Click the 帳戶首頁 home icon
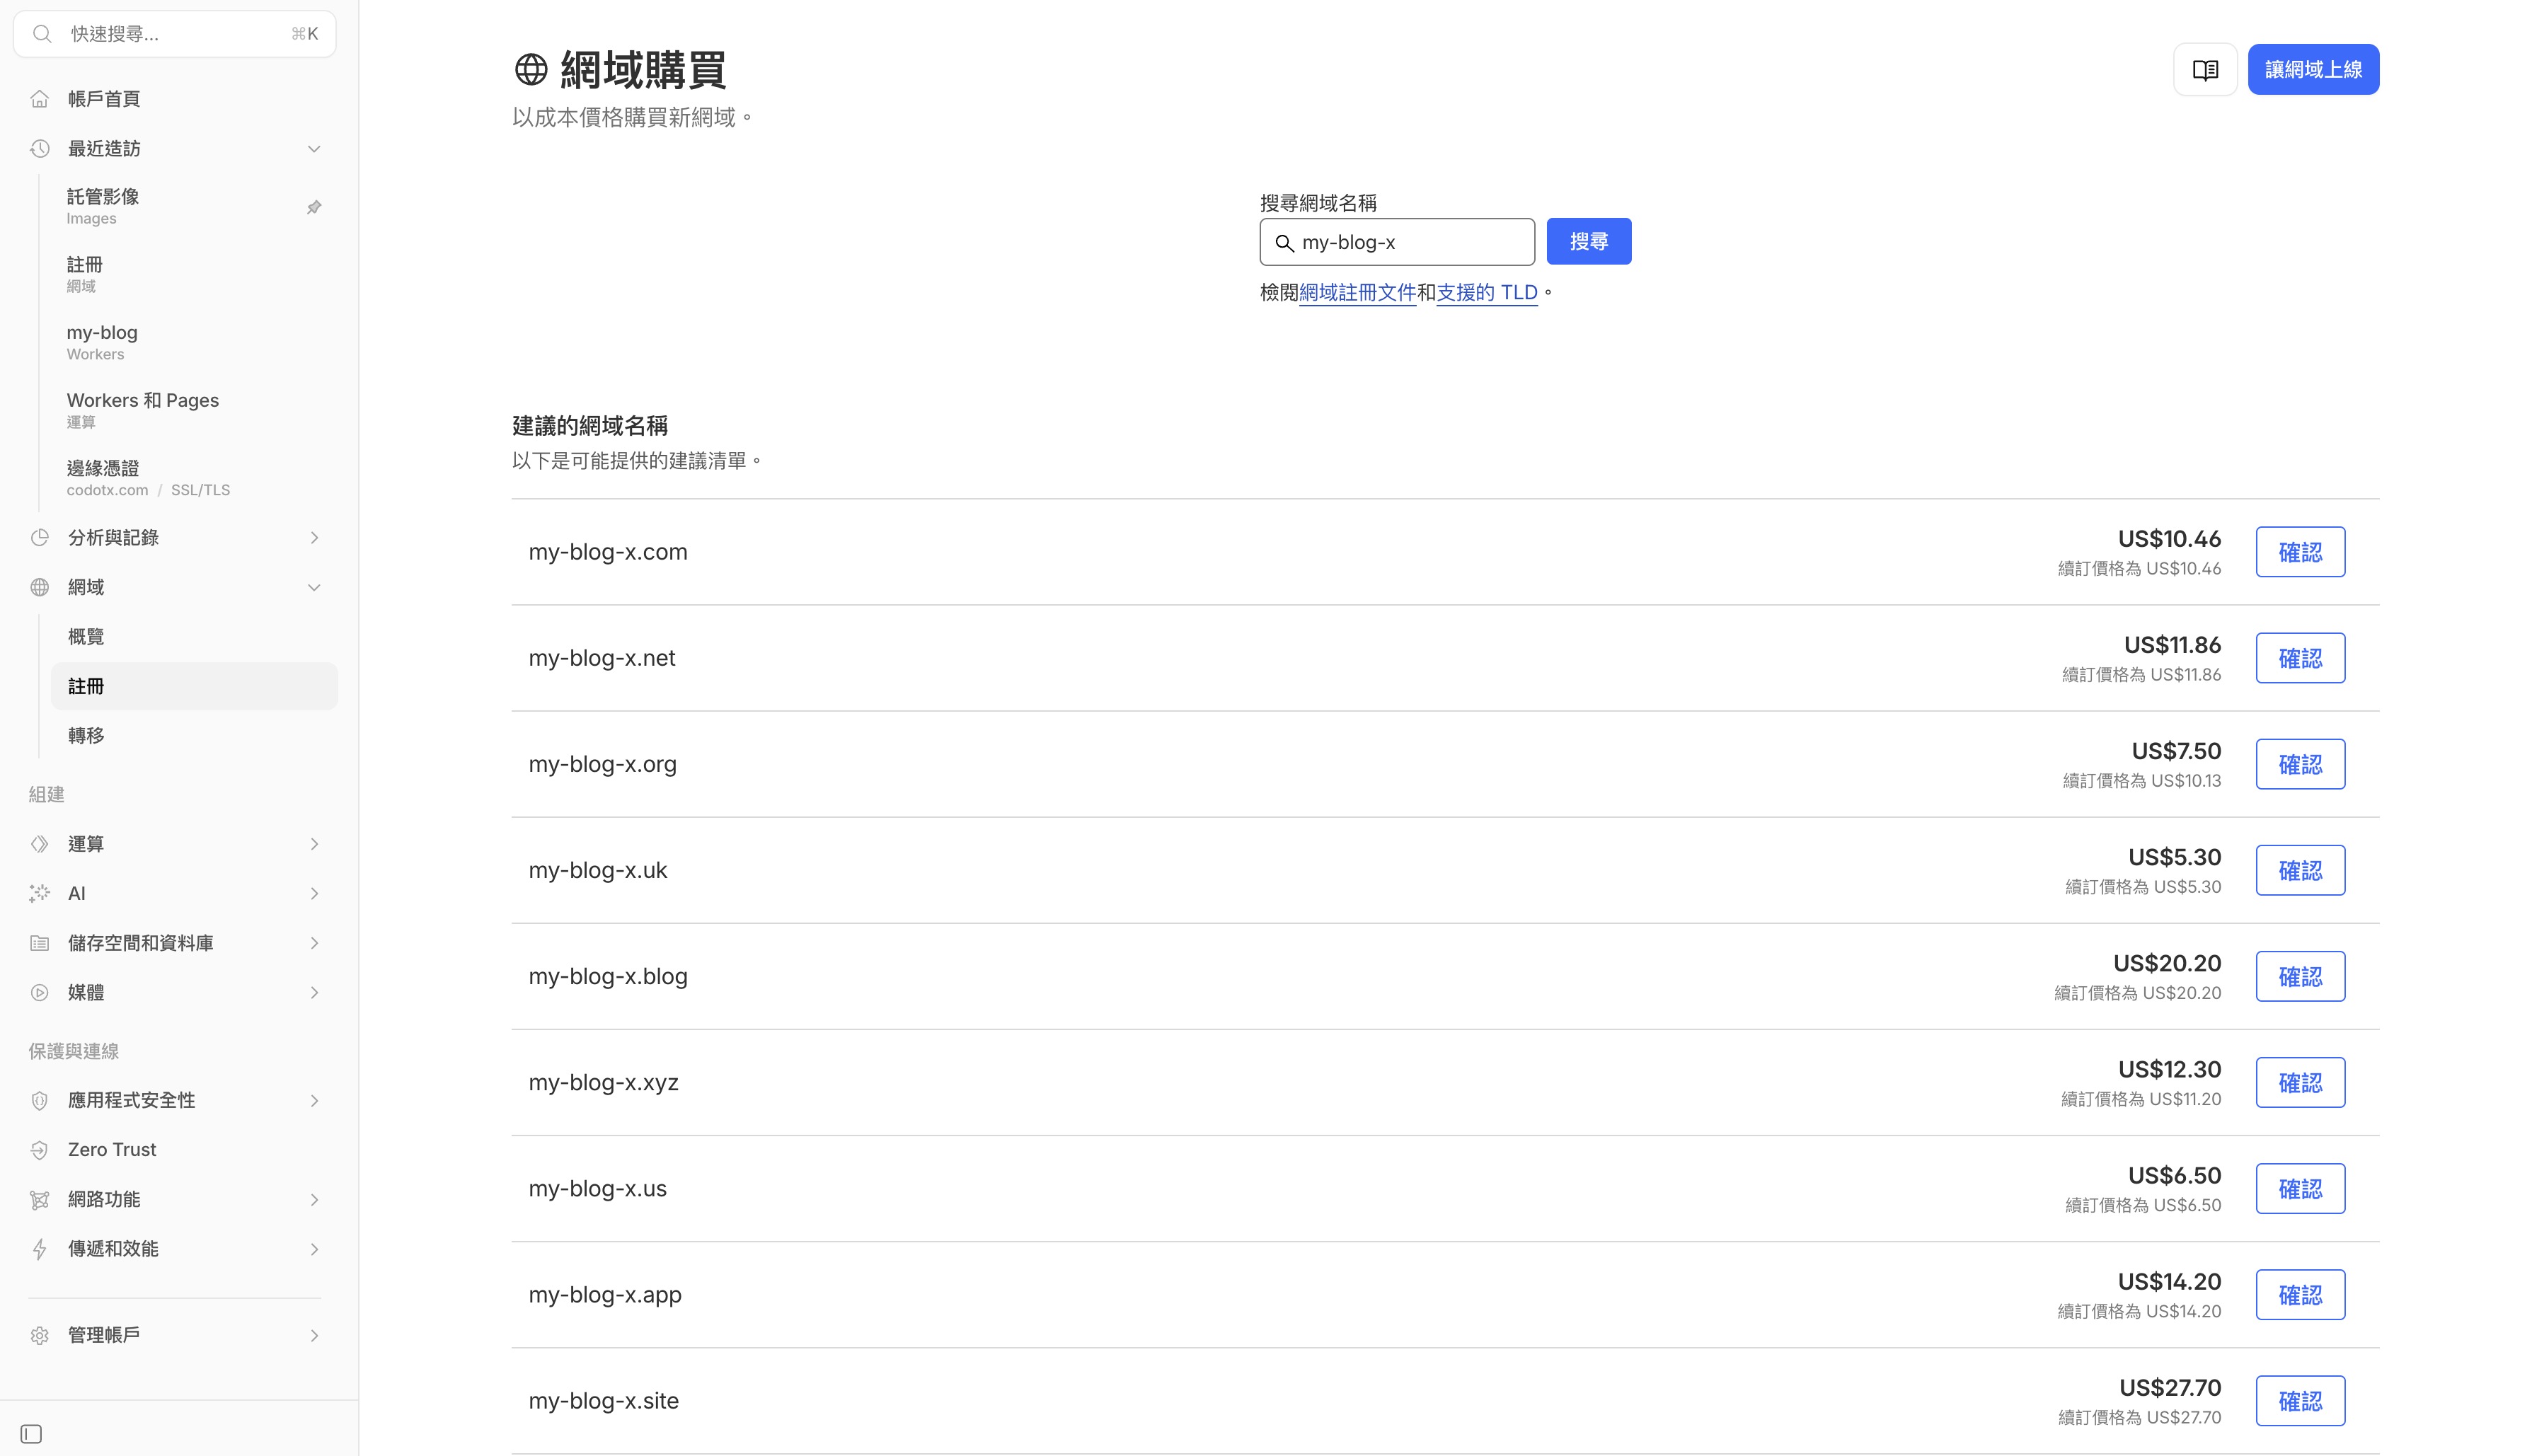The width and height of the screenshot is (2532, 1456). pos(39,98)
